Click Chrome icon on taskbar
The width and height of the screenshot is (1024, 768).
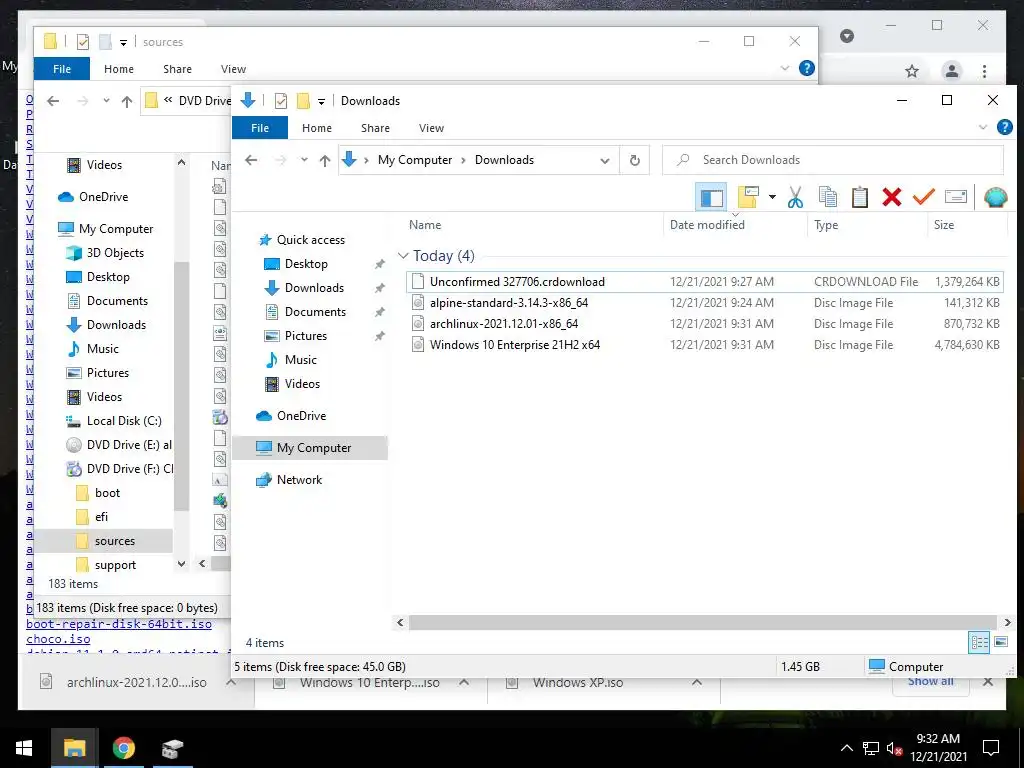click(123, 748)
